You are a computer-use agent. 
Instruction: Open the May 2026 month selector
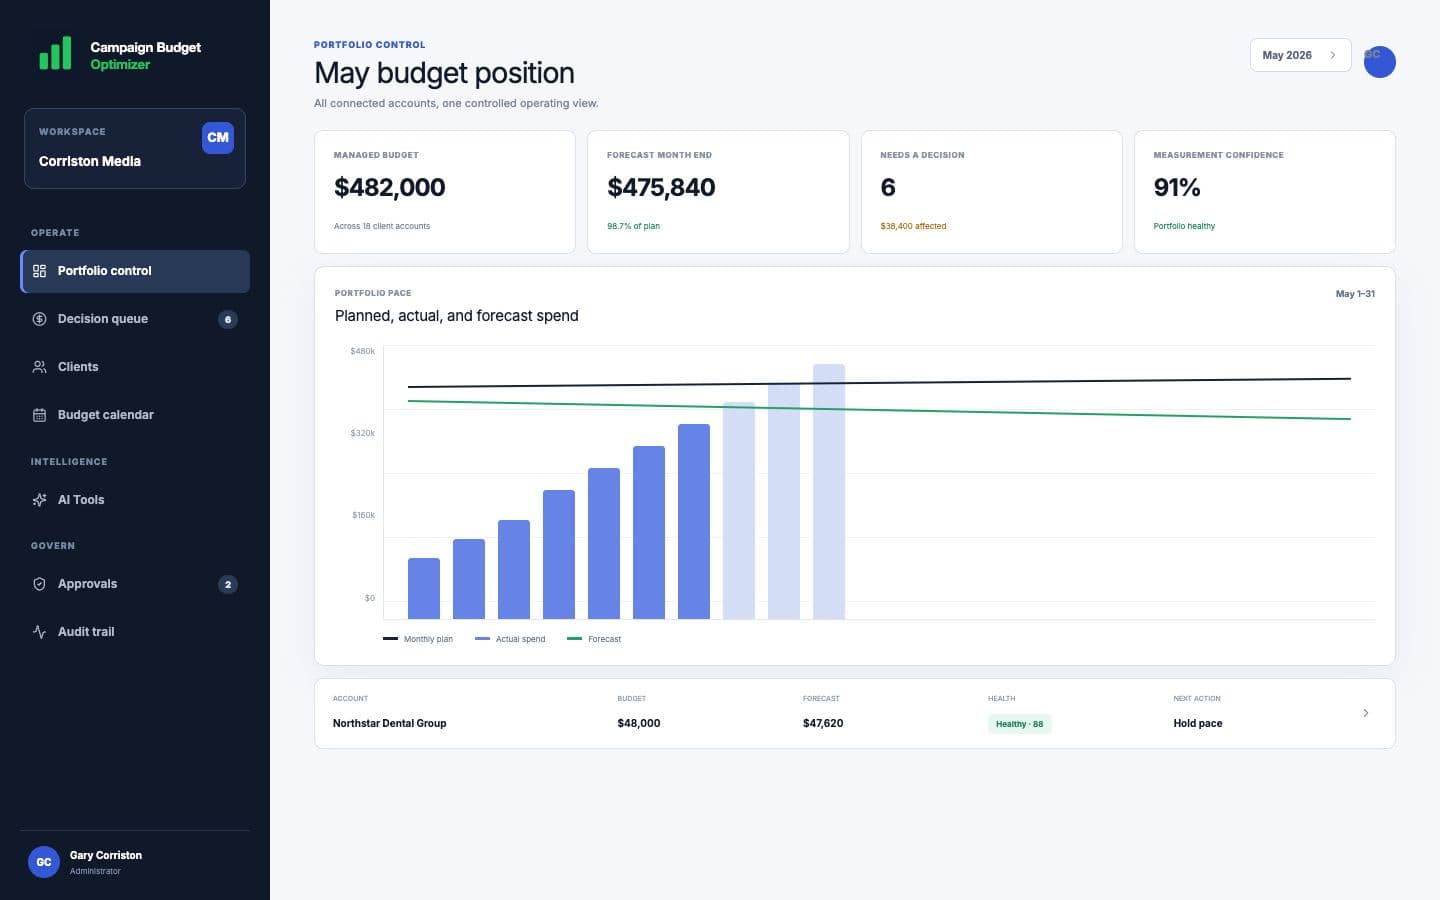tap(1300, 55)
